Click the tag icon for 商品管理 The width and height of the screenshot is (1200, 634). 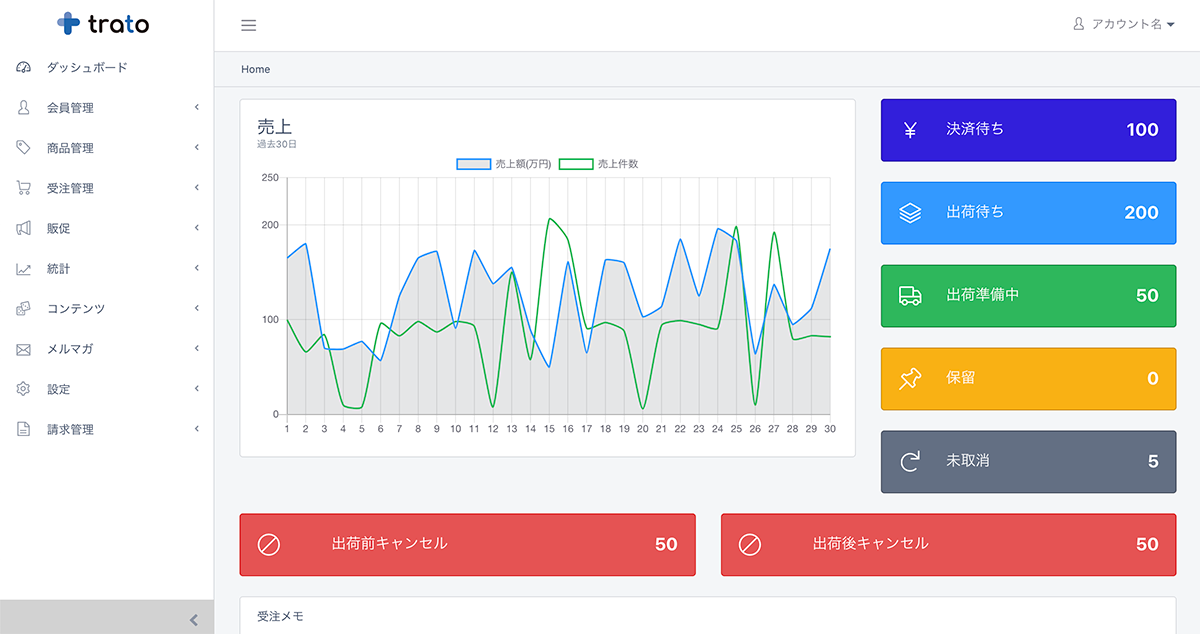click(24, 148)
